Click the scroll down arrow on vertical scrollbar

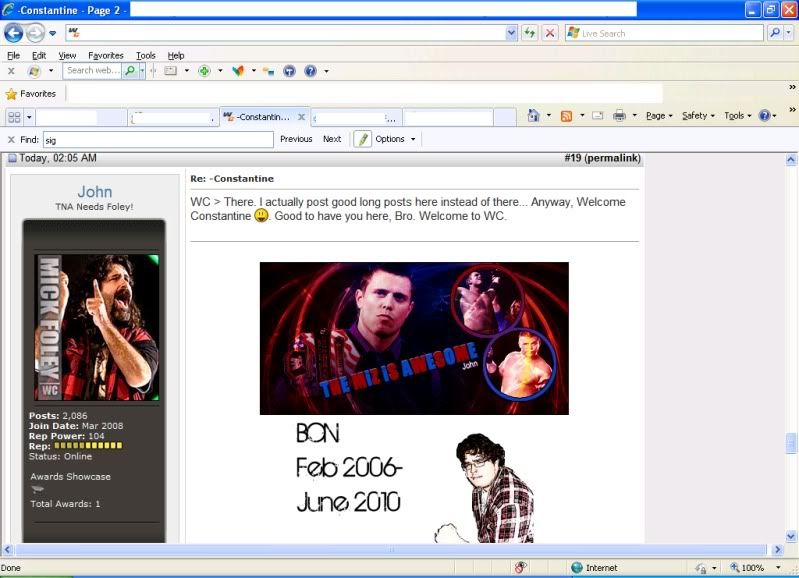(791, 536)
